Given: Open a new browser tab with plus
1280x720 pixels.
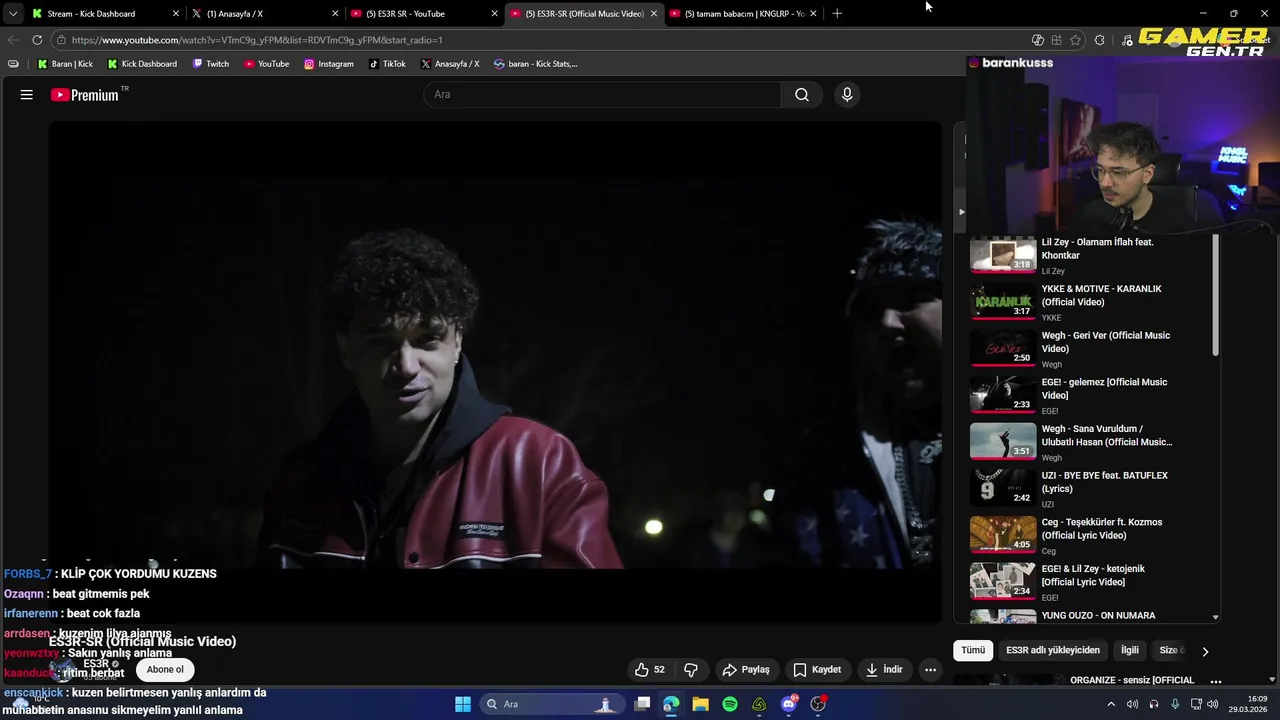Looking at the screenshot, I should tap(837, 14).
